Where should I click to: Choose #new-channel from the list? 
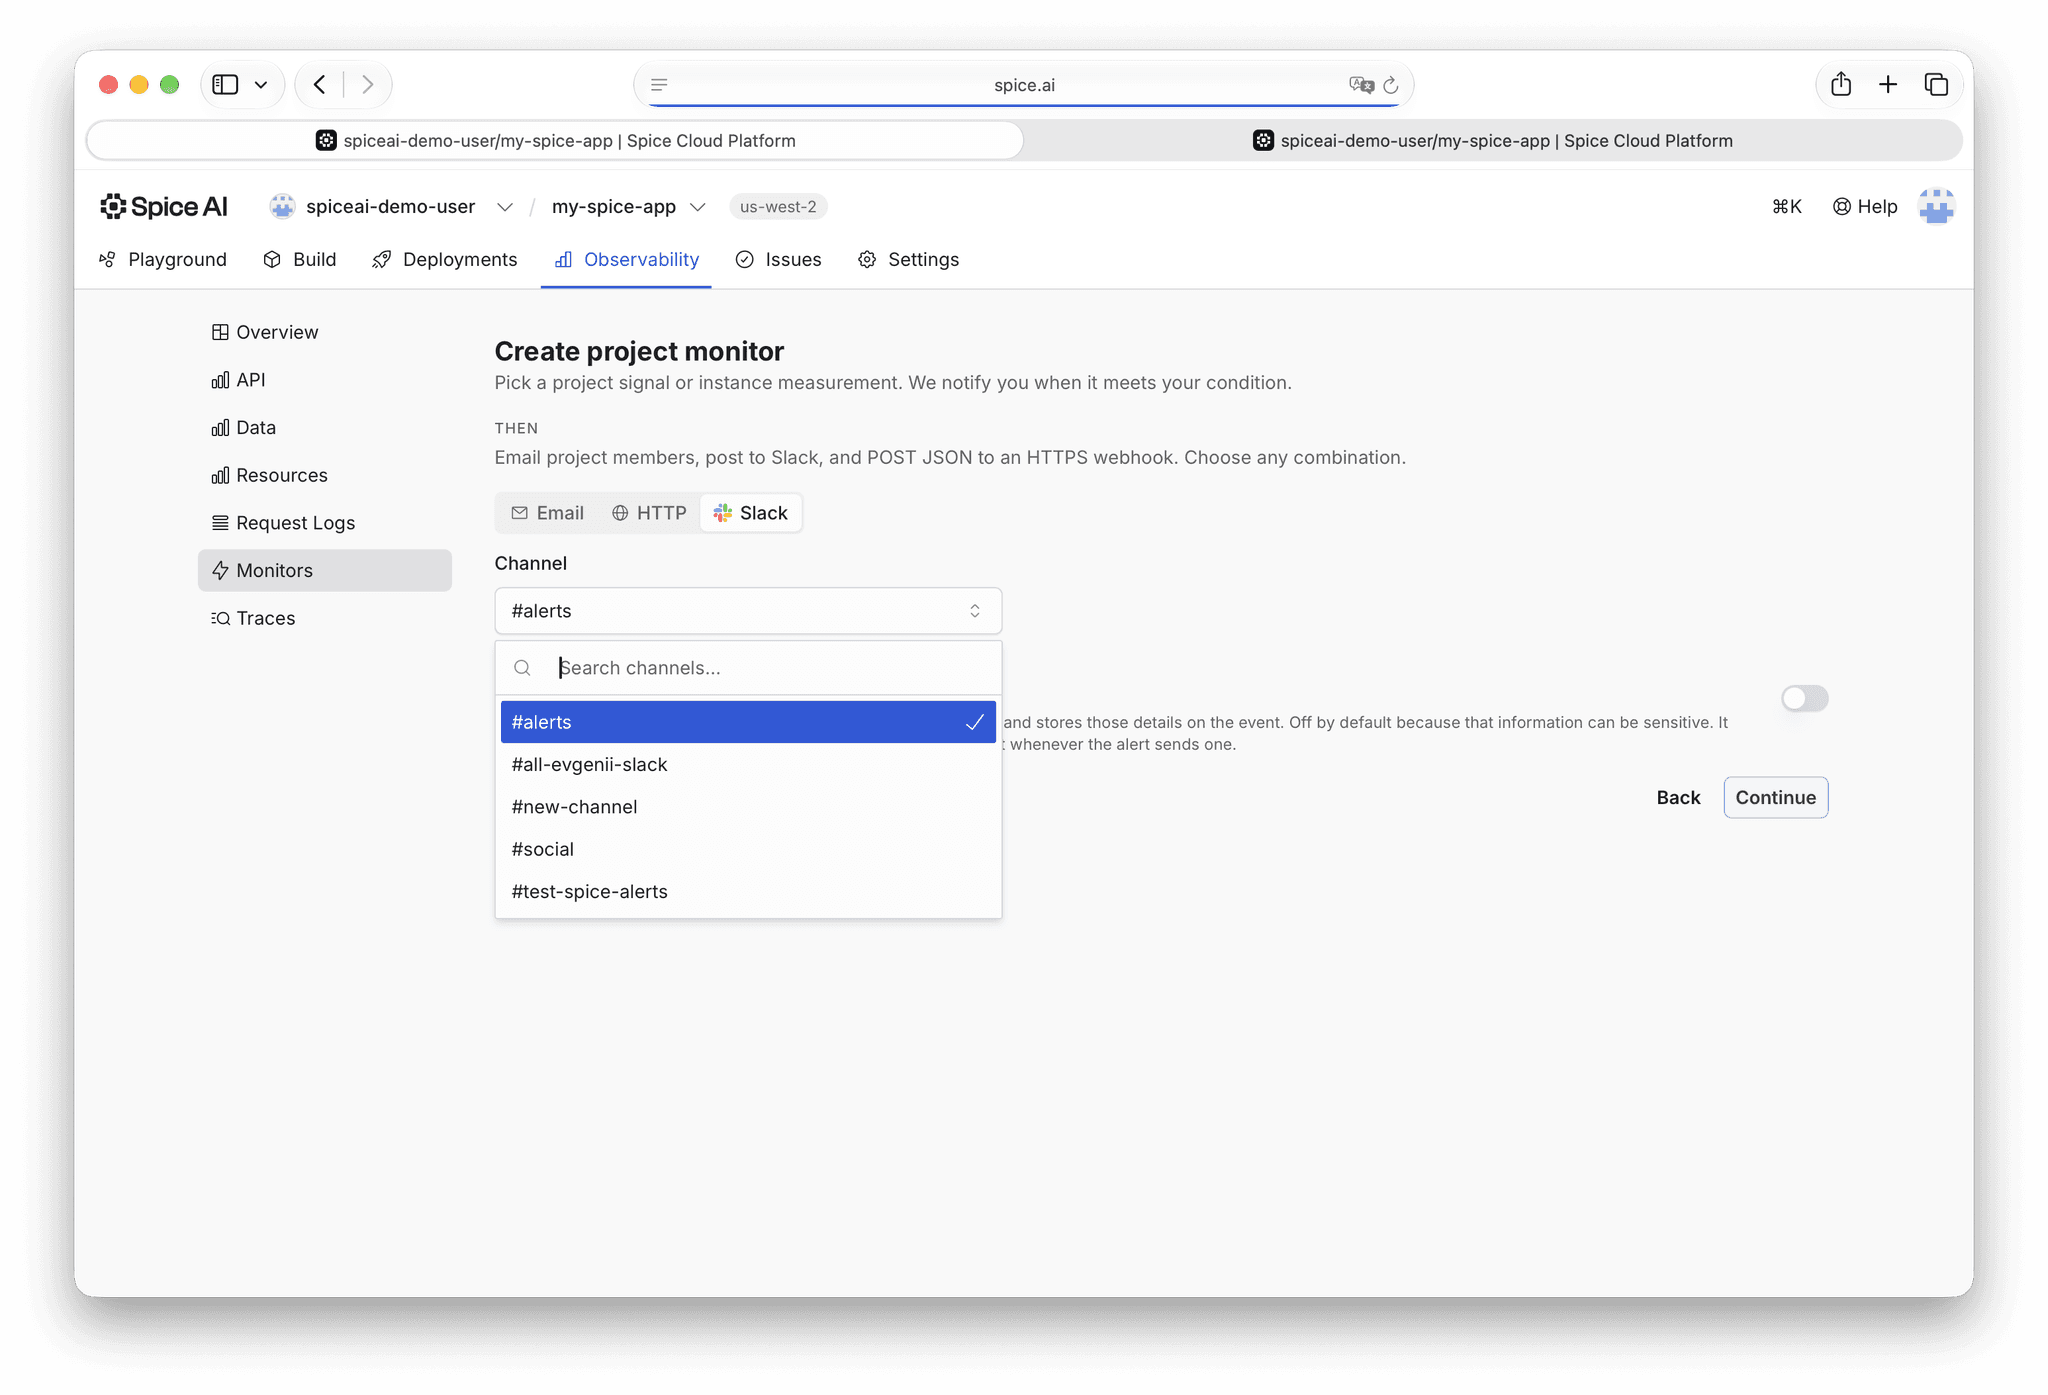click(x=748, y=807)
